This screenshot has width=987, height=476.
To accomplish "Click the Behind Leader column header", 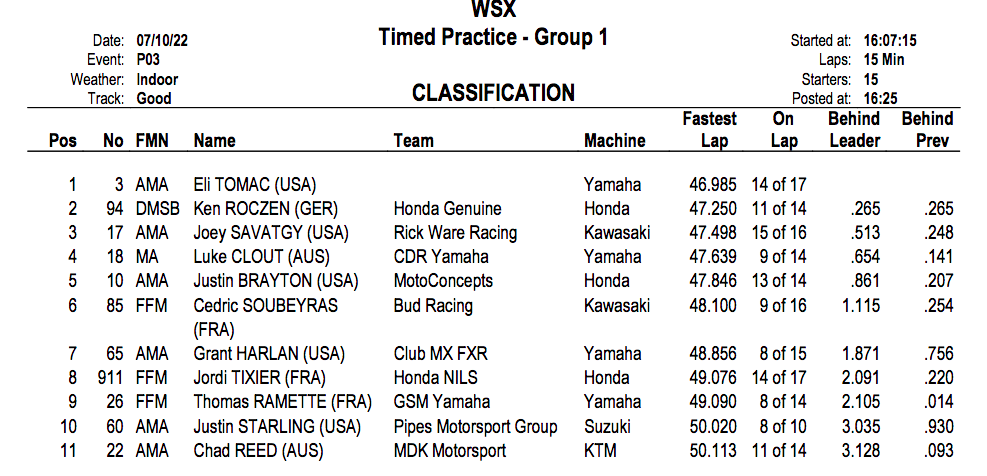I will coord(854,130).
